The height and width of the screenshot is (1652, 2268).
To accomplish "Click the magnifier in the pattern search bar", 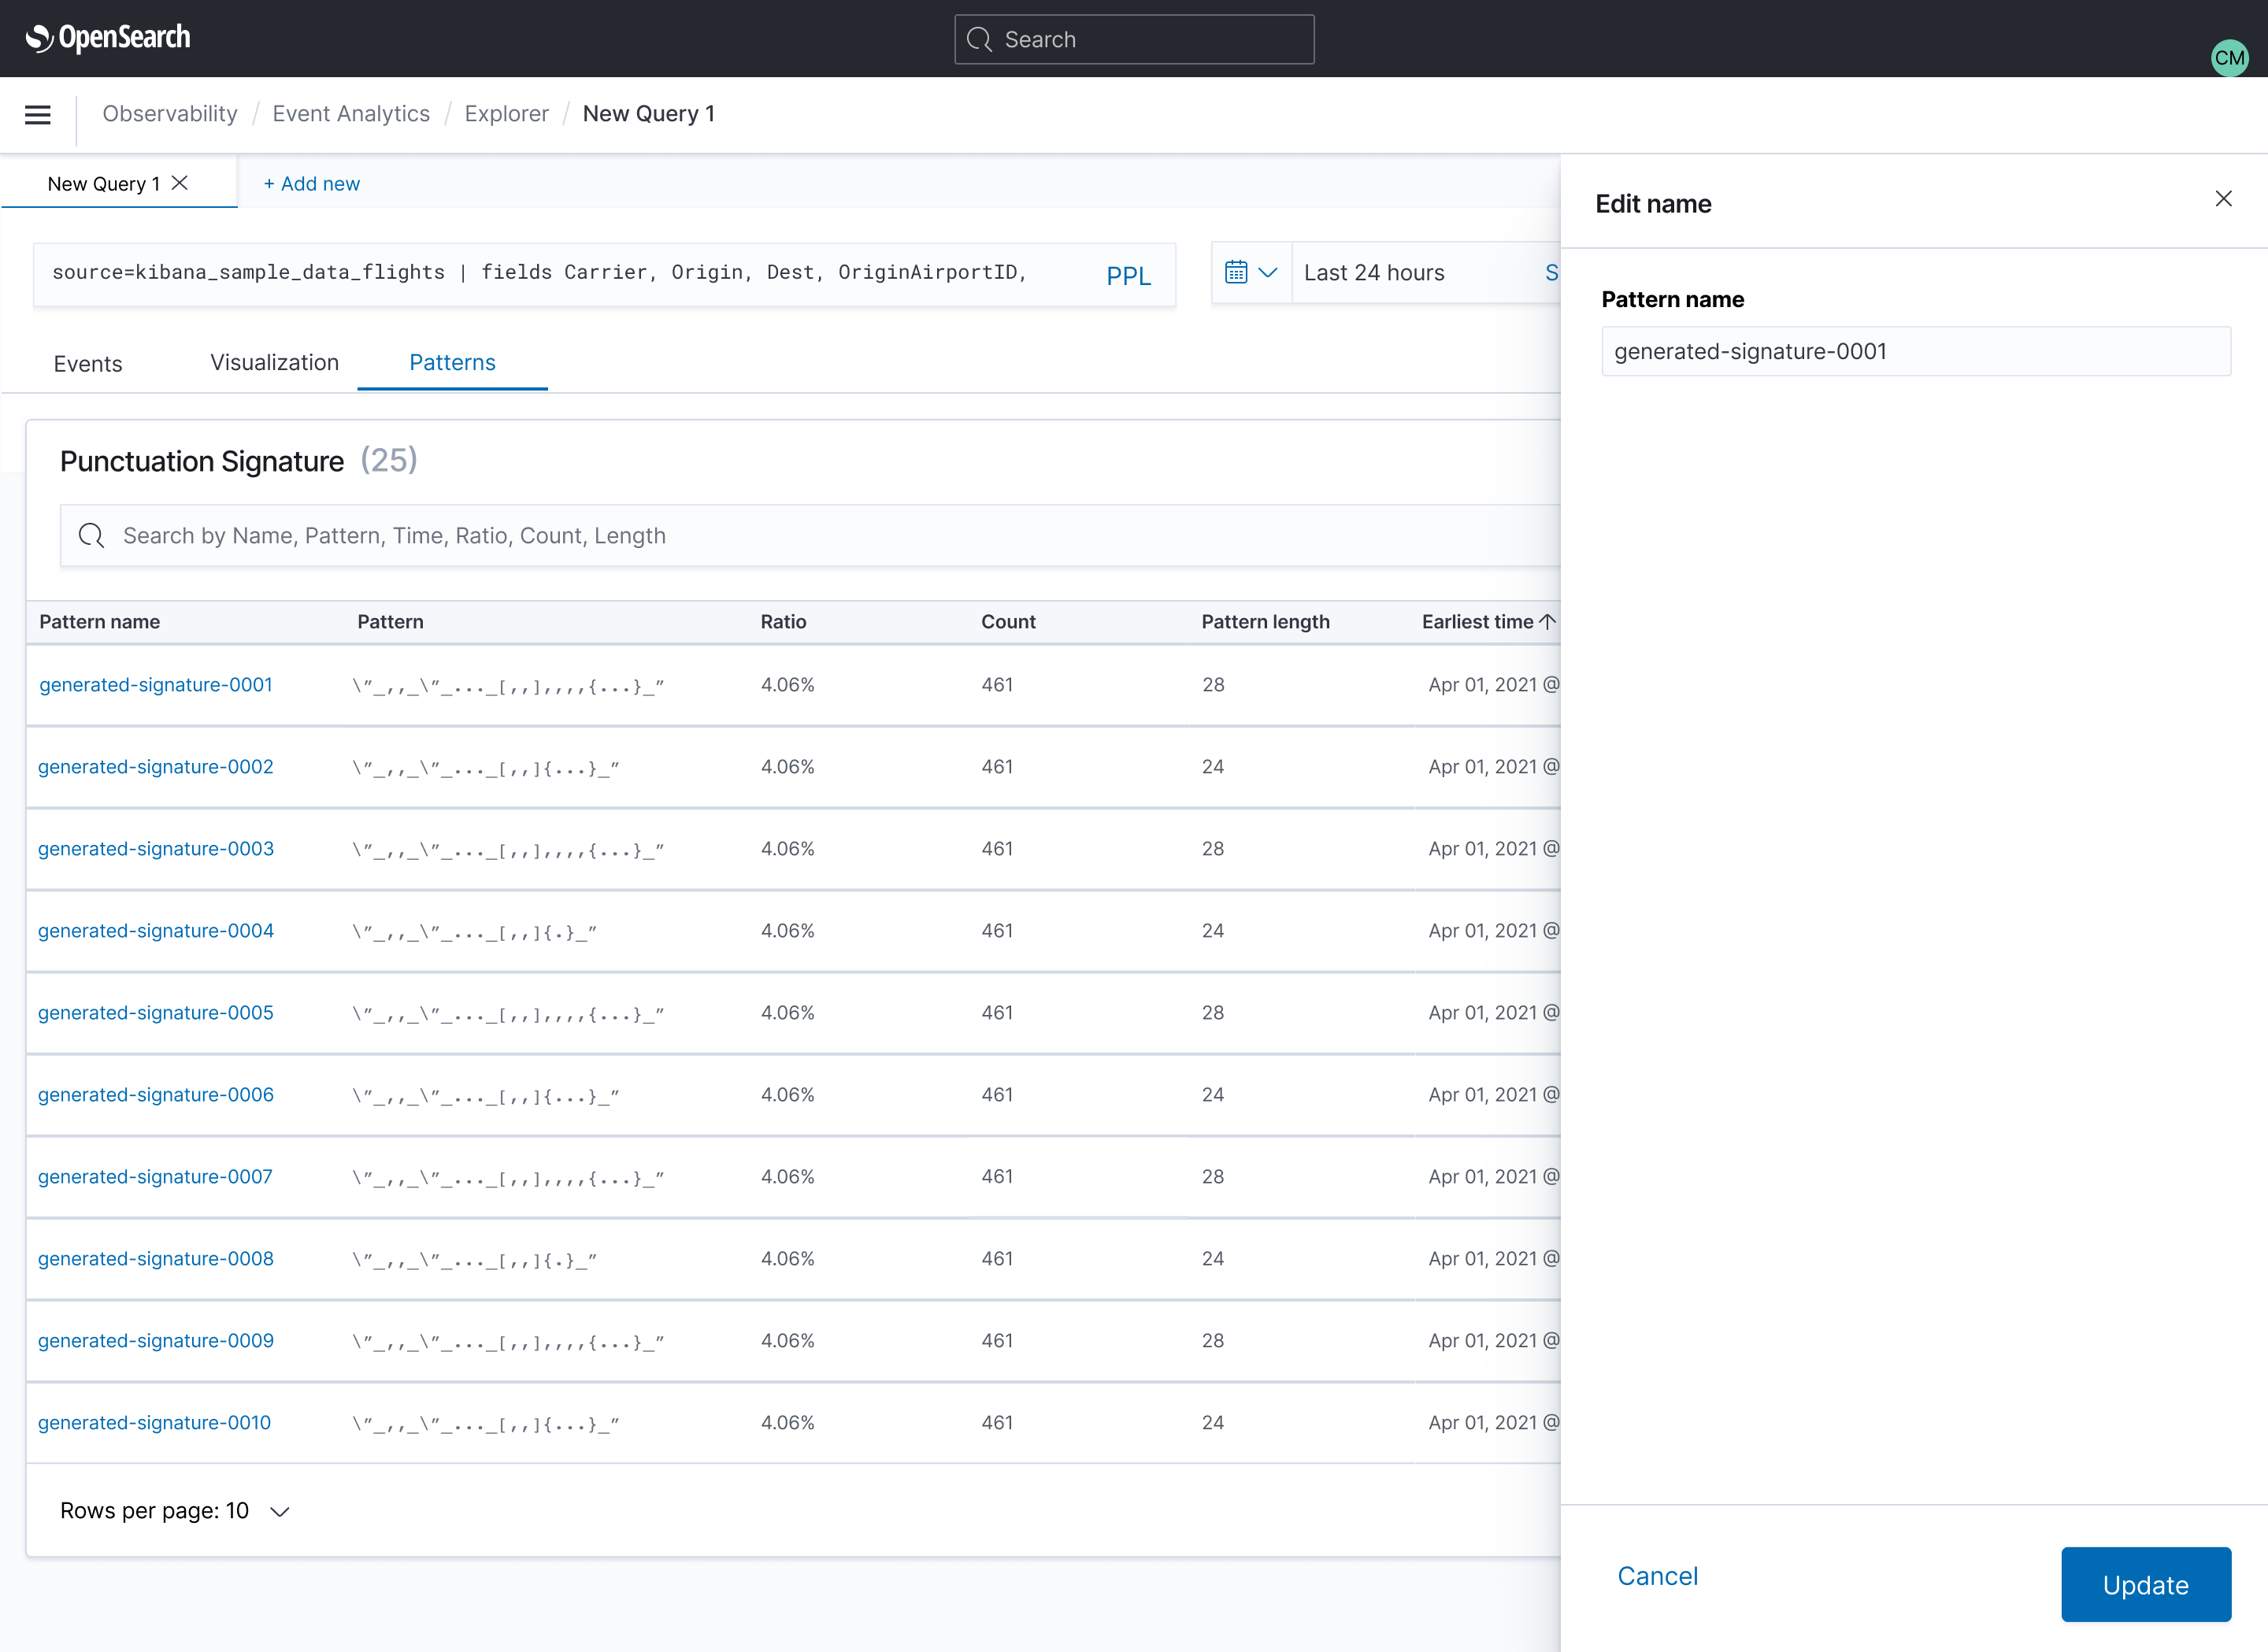I will click(x=91, y=535).
